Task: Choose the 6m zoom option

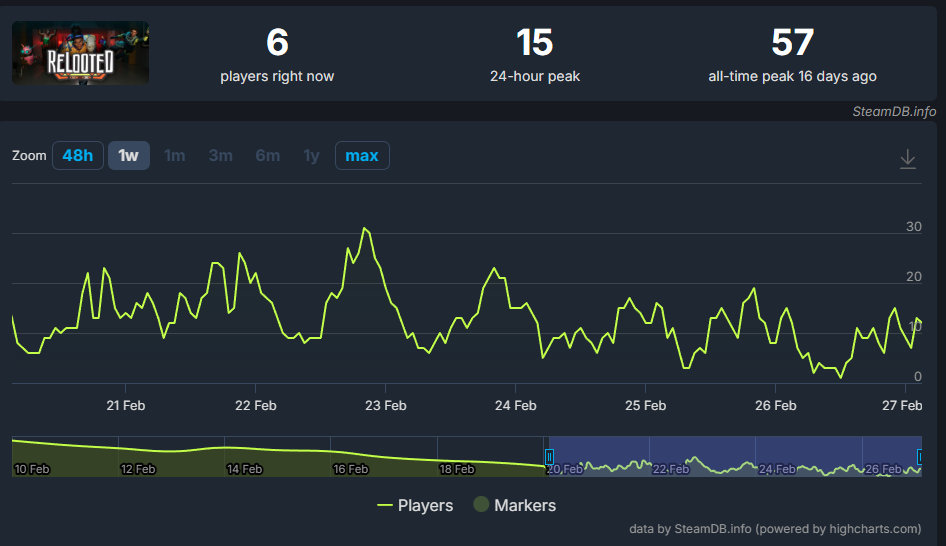Action: coord(267,156)
